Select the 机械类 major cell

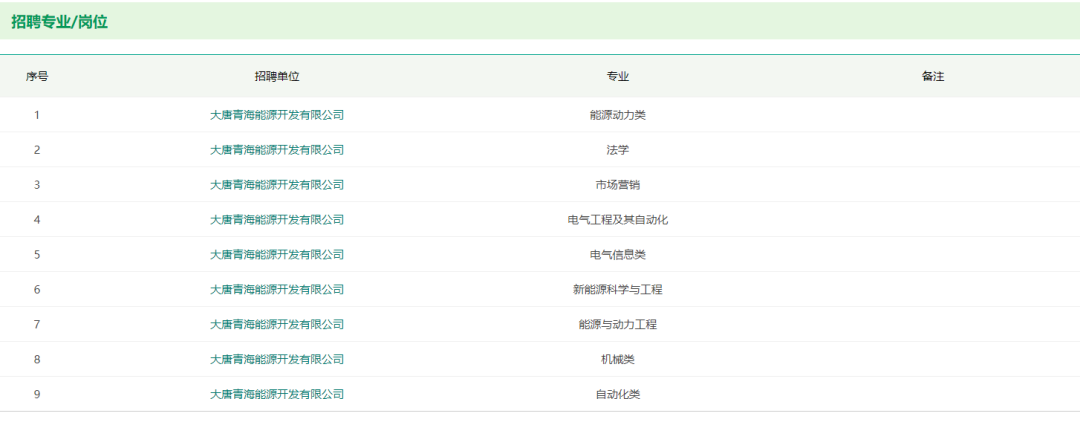[617, 359]
